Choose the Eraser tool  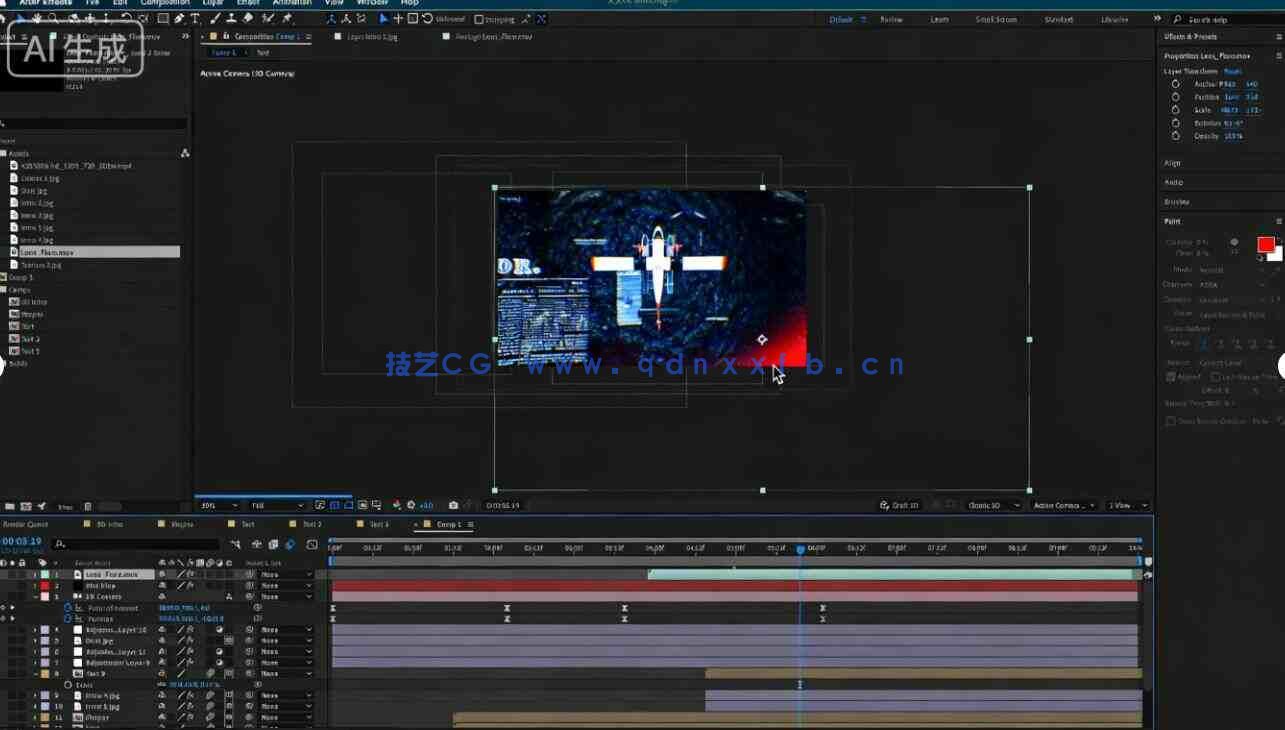tap(247, 18)
